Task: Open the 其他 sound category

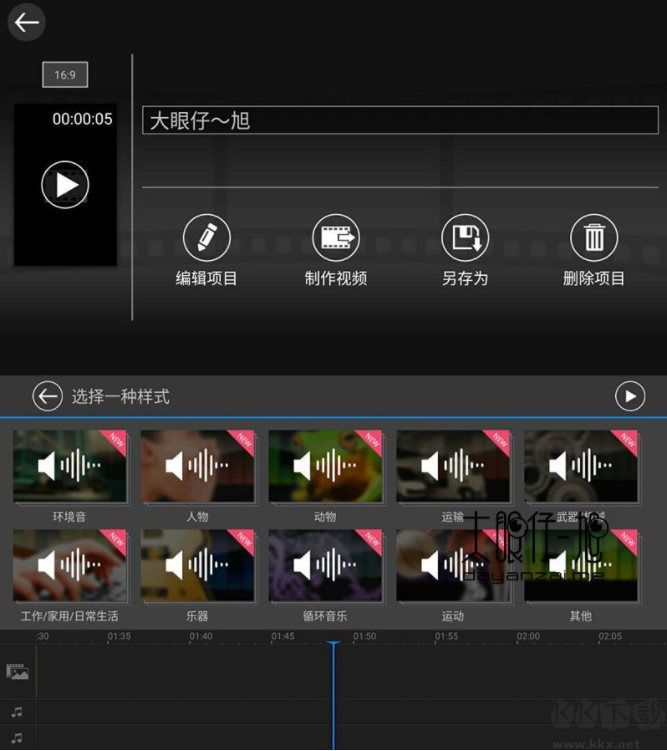Action: pyautogui.click(x=581, y=565)
